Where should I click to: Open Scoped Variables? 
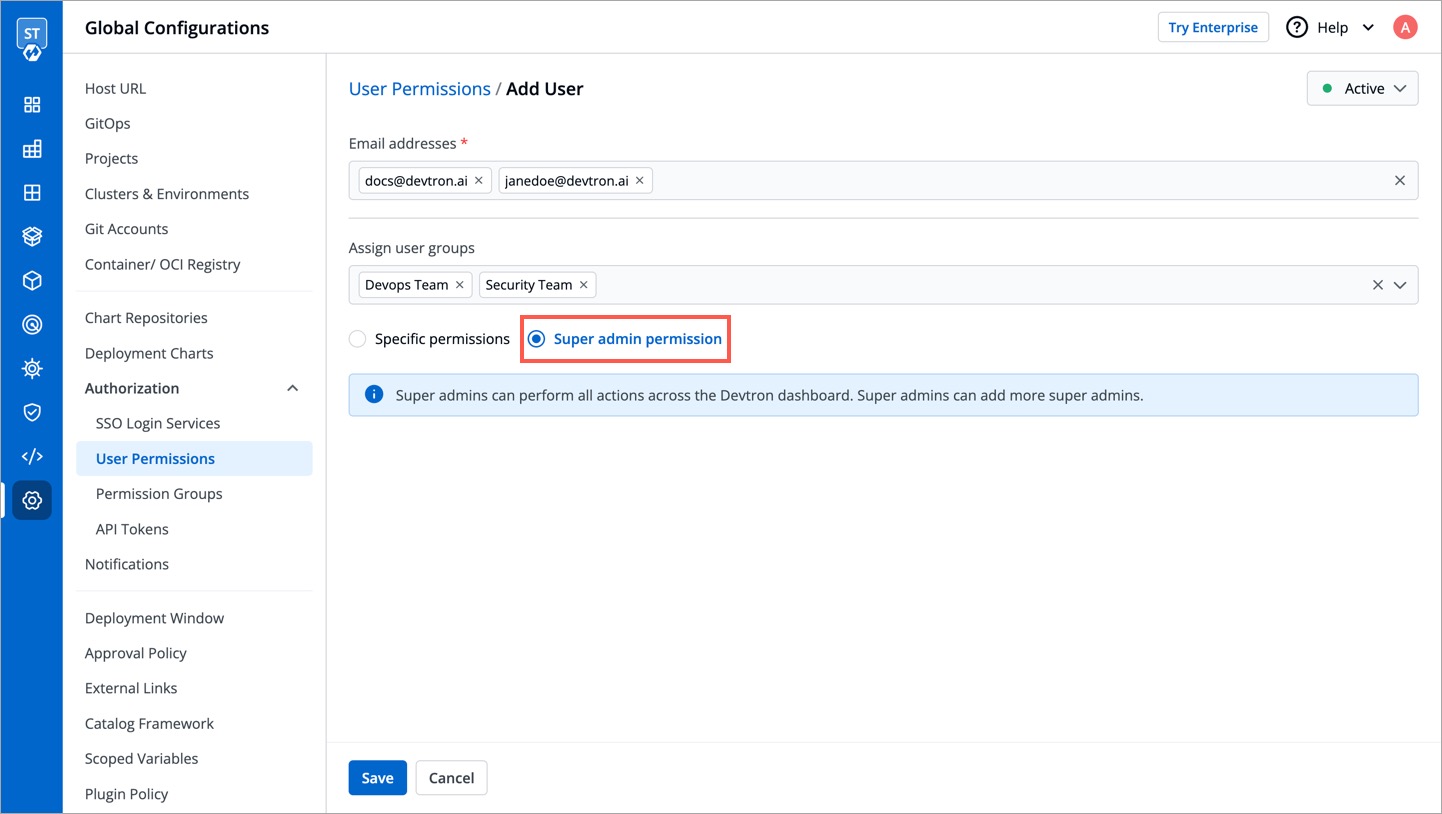point(141,758)
